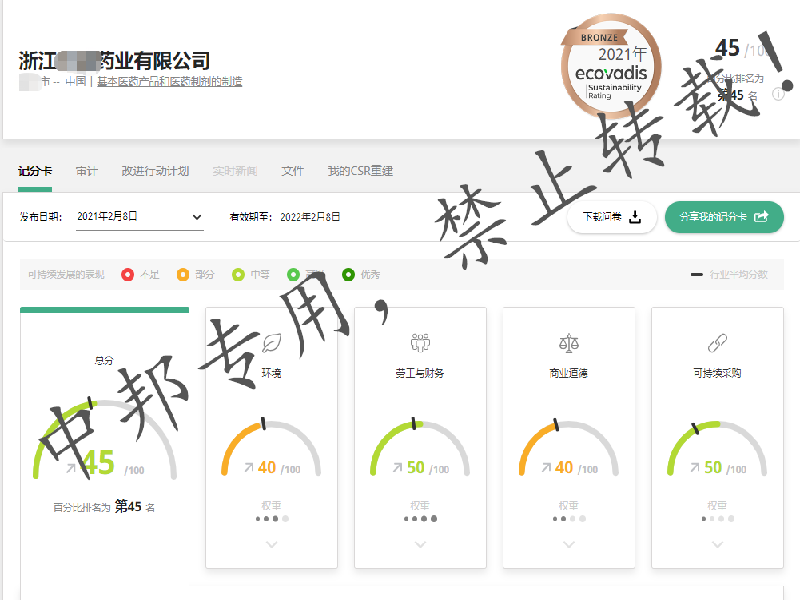
Task: Expand the 商业道德 card chevron
Action: (x=568, y=544)
